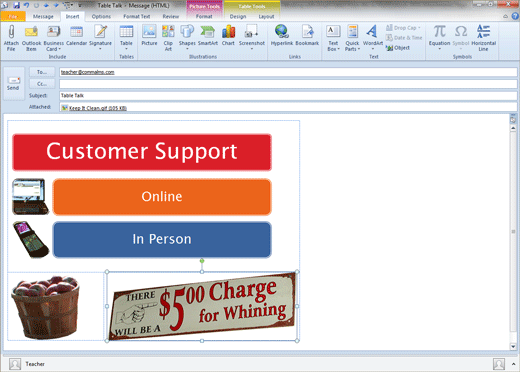Open the Clip Art pane
Image resolution: width=520 pixels, height=372 pixels.
(168, 38)
